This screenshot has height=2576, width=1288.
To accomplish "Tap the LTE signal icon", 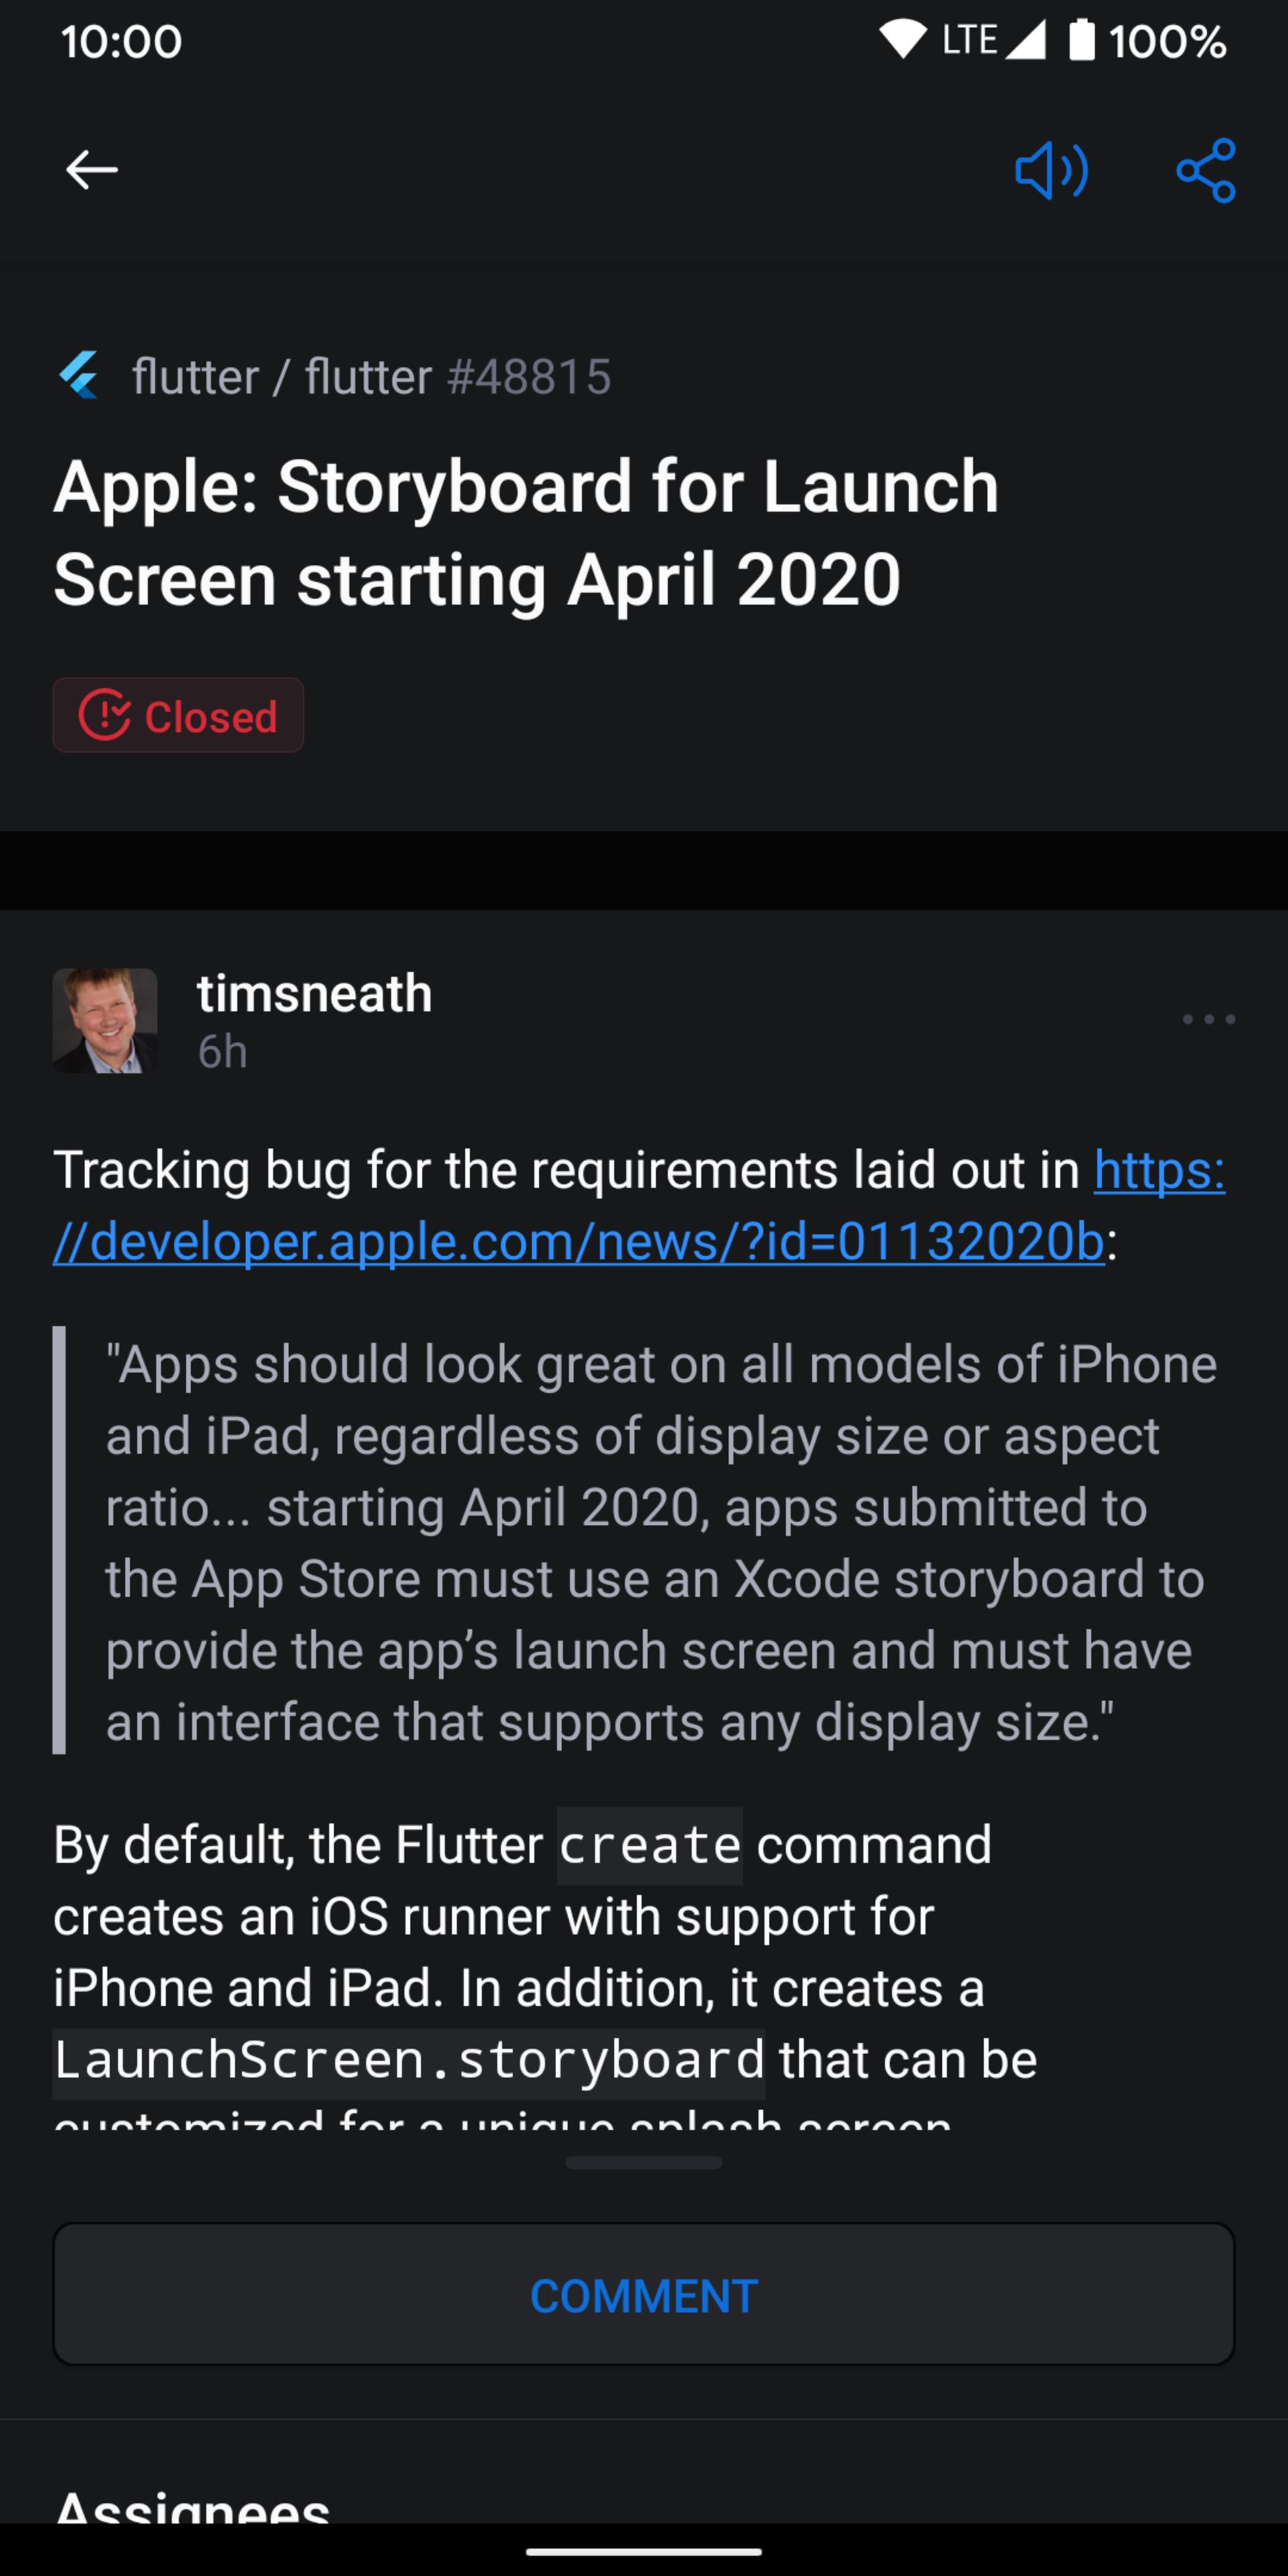I will pos(993,41).
